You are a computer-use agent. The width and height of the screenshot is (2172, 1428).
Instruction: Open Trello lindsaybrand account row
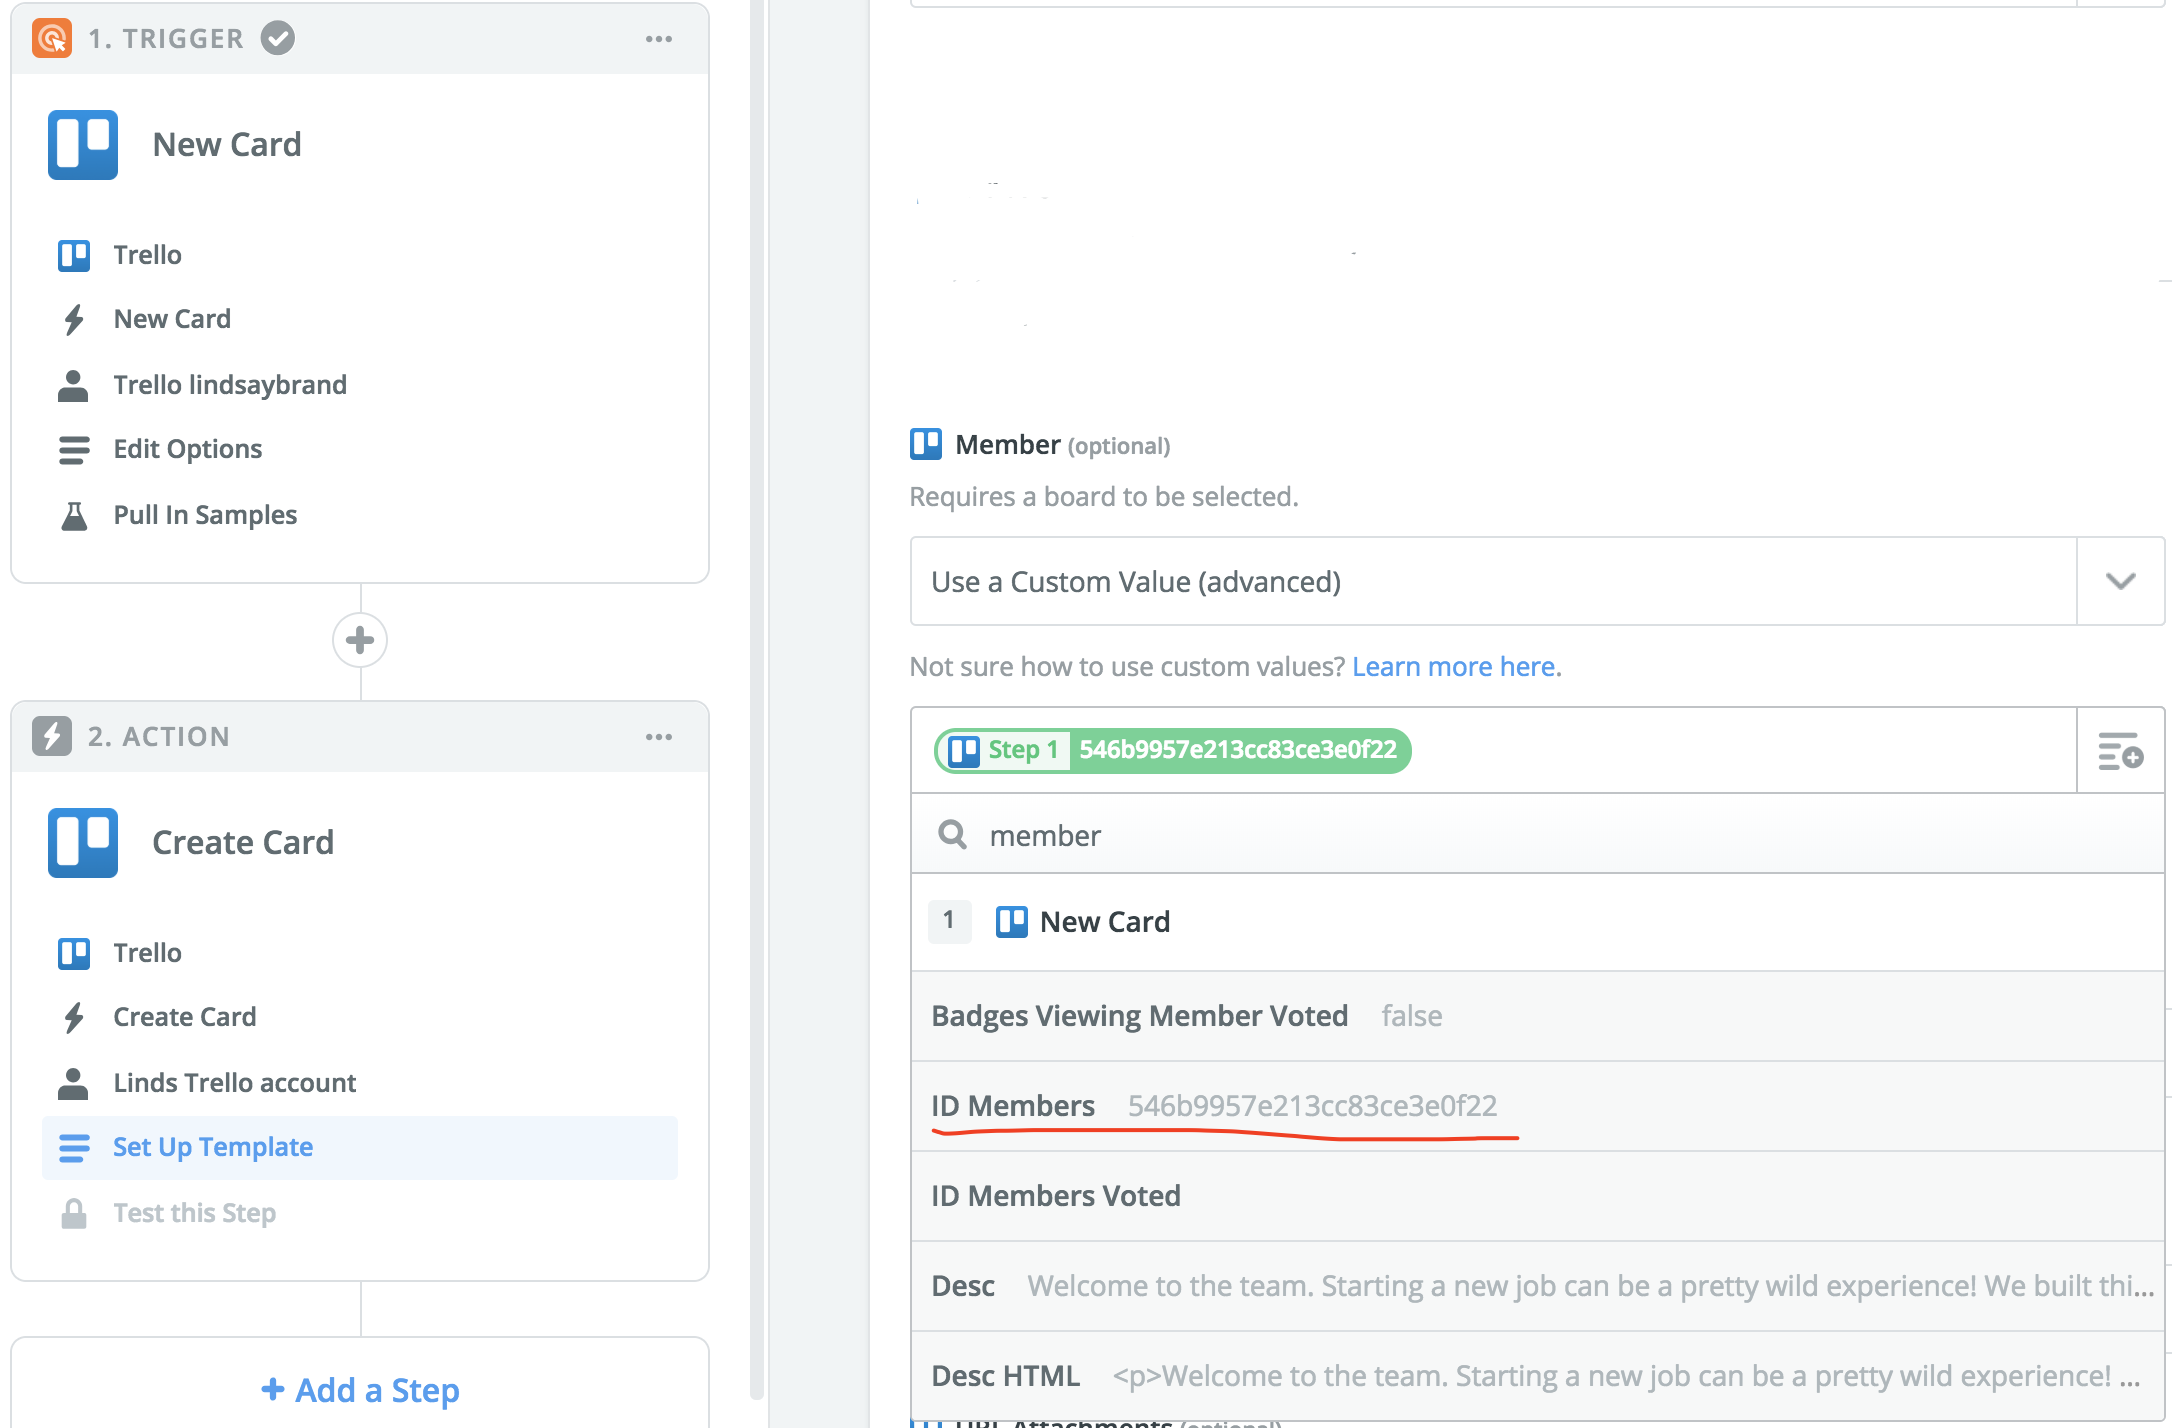(360, 385)
